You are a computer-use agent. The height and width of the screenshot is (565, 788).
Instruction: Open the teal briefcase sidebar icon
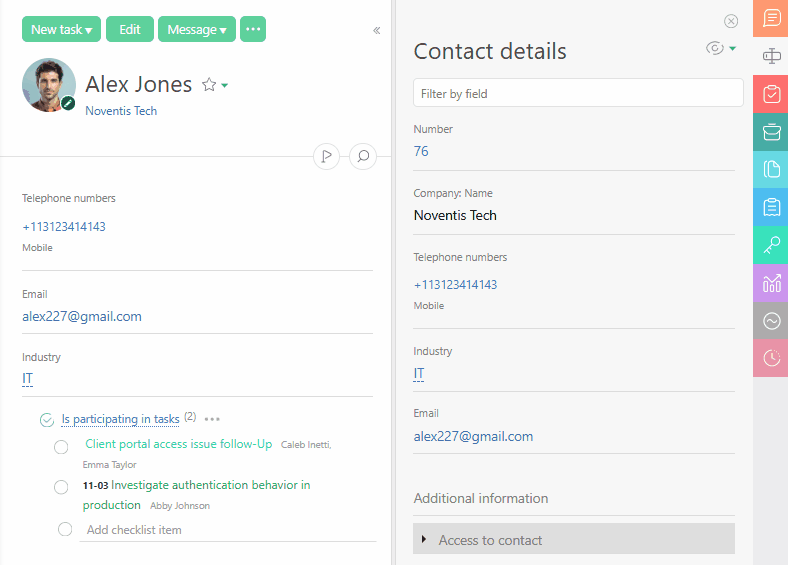pyautogui.click(x=771, y=132)
